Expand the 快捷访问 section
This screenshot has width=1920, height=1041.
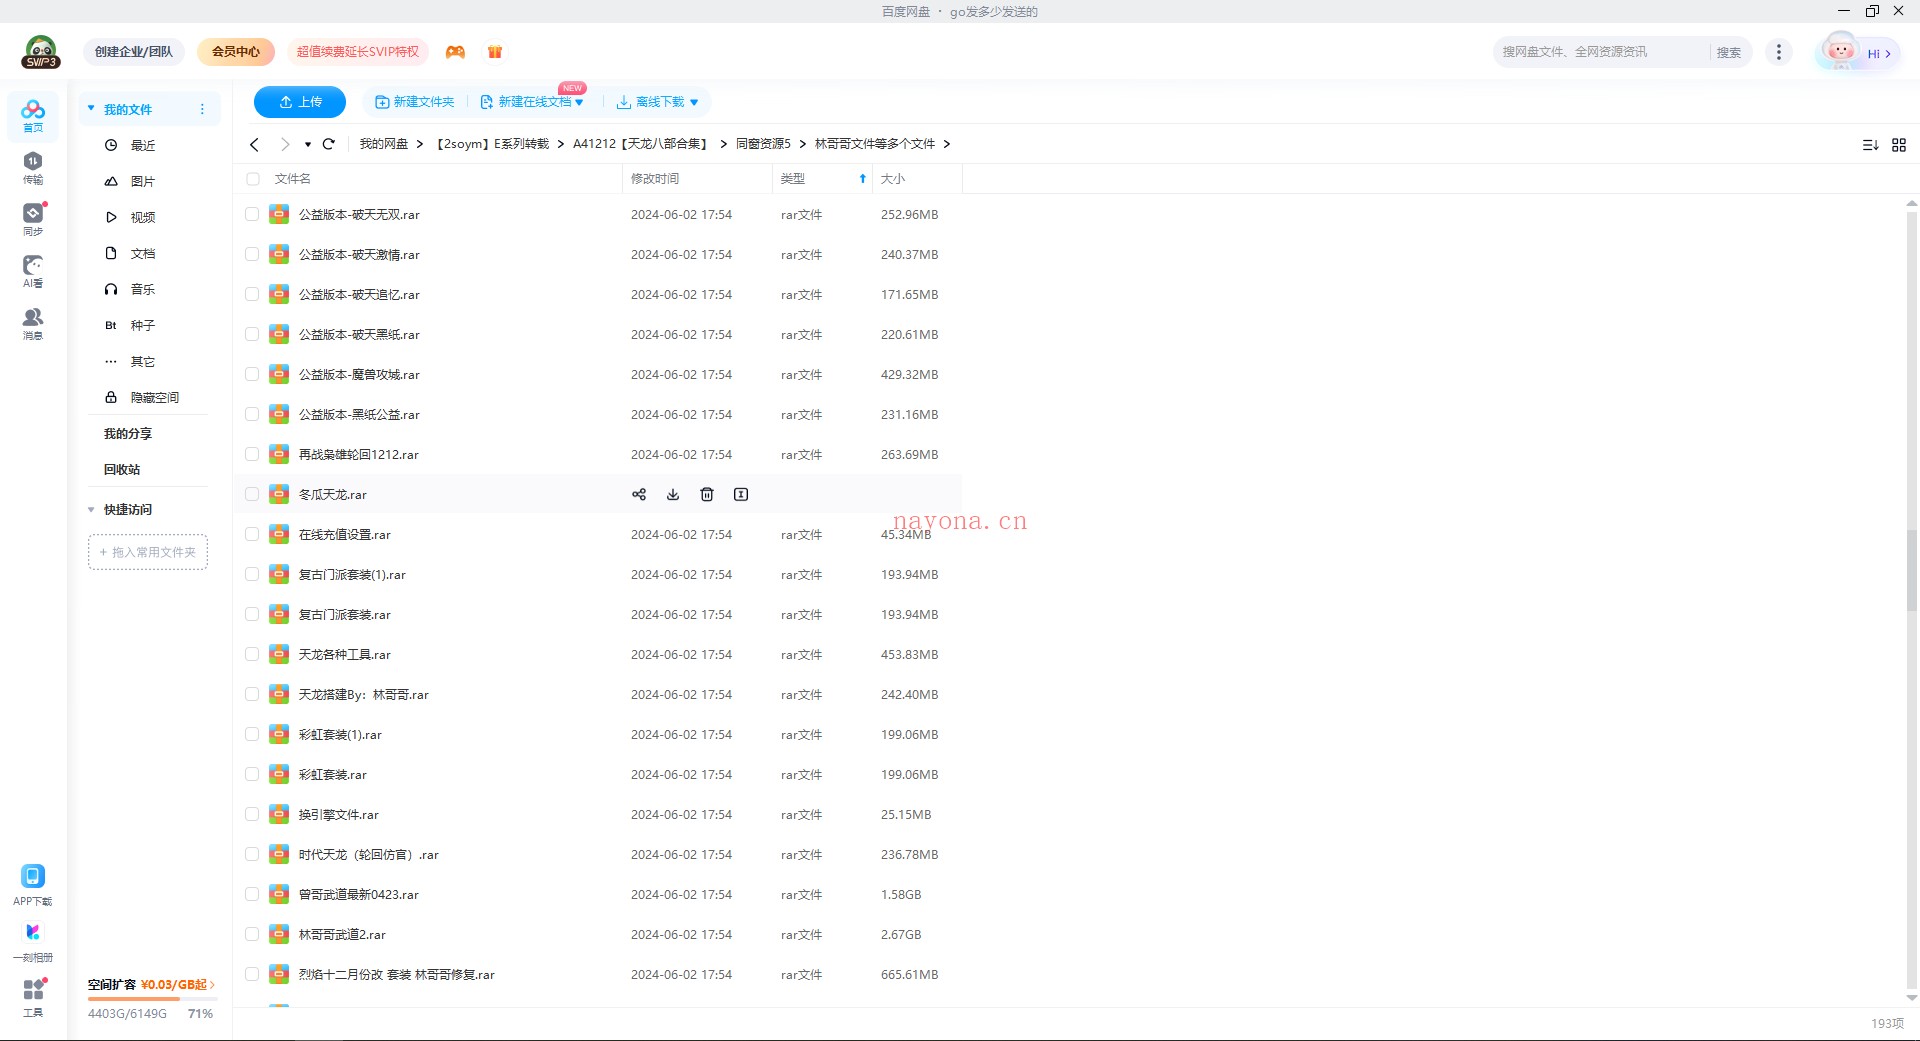[91, 509]
